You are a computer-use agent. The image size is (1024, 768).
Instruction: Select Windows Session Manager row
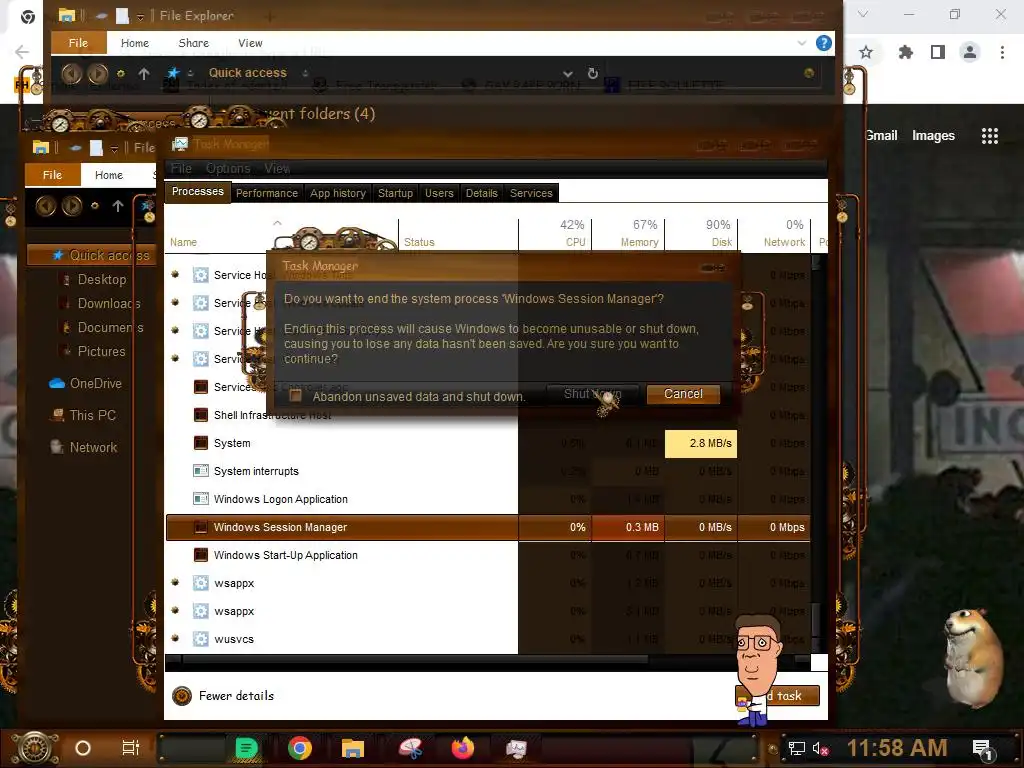488,527
